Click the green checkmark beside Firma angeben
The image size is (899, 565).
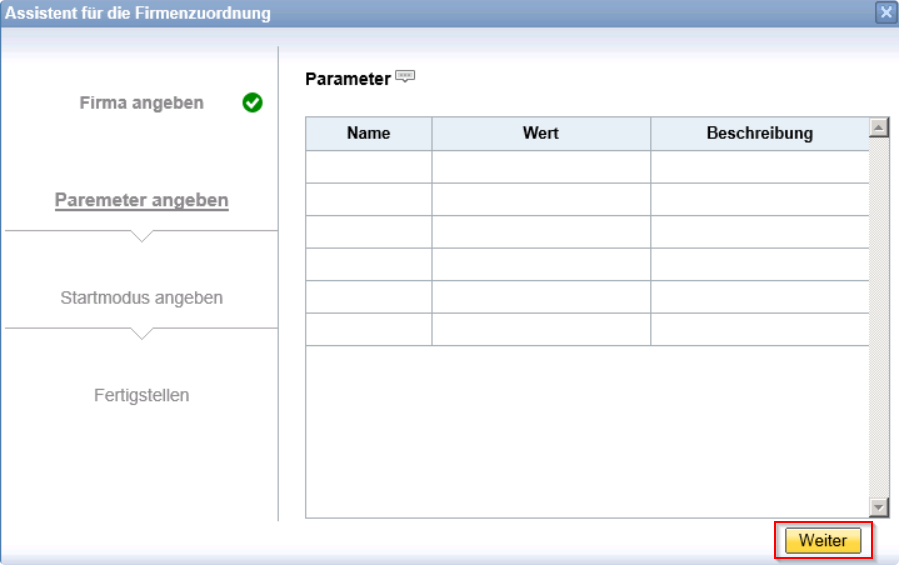(x=252, y=103)
